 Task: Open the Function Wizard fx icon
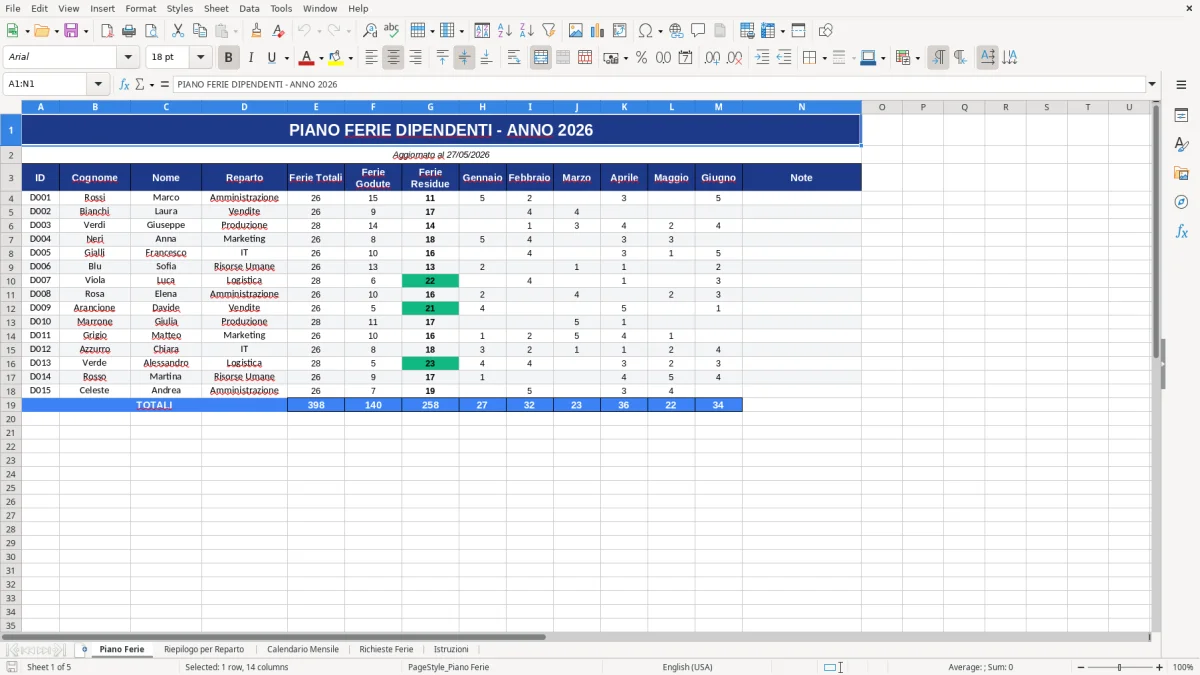pos(125,84)
